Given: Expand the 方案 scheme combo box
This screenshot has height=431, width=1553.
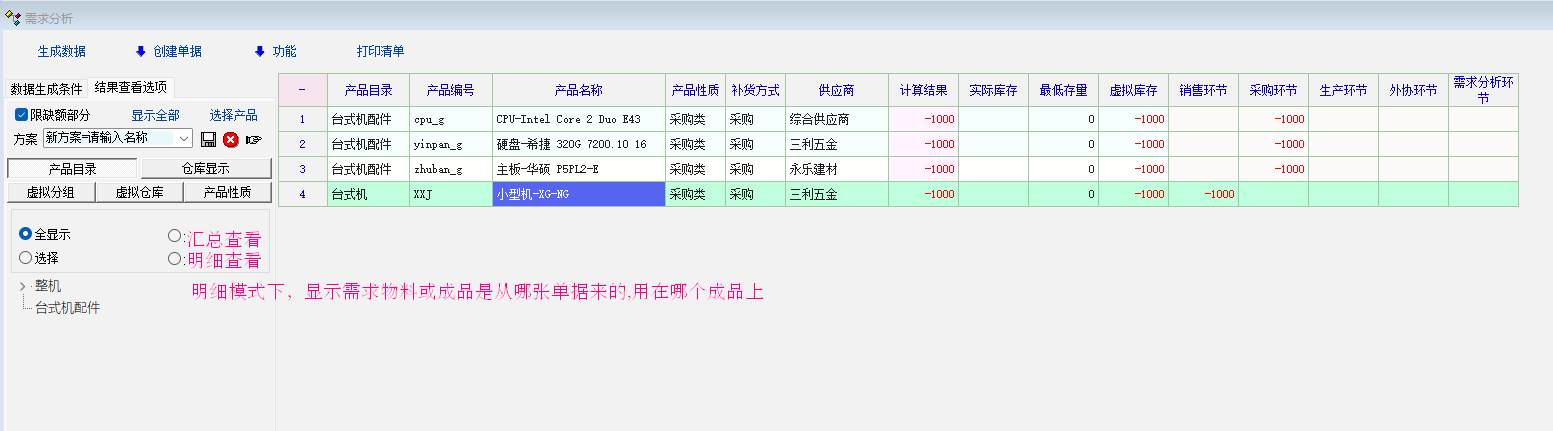Looking at the screenshot, I should click(x=183, y=139).
